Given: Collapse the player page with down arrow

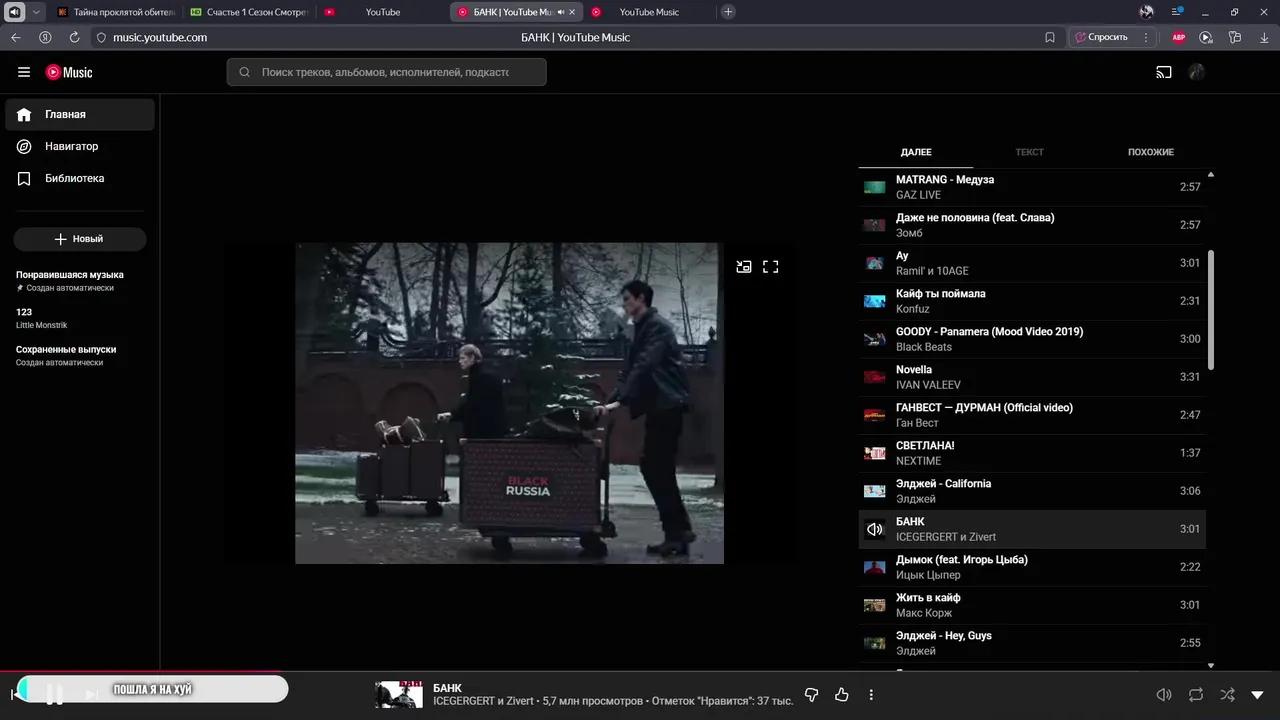Looking at the screenshot, I should tap(1258, 694).
